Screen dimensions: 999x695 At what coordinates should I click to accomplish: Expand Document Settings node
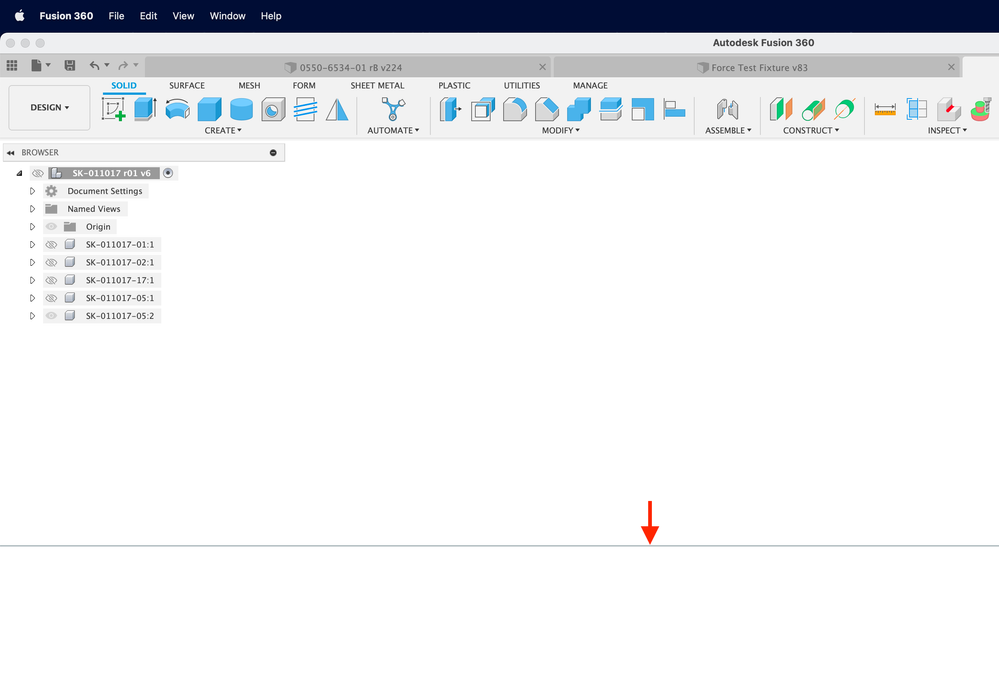[x=32, y=191]
